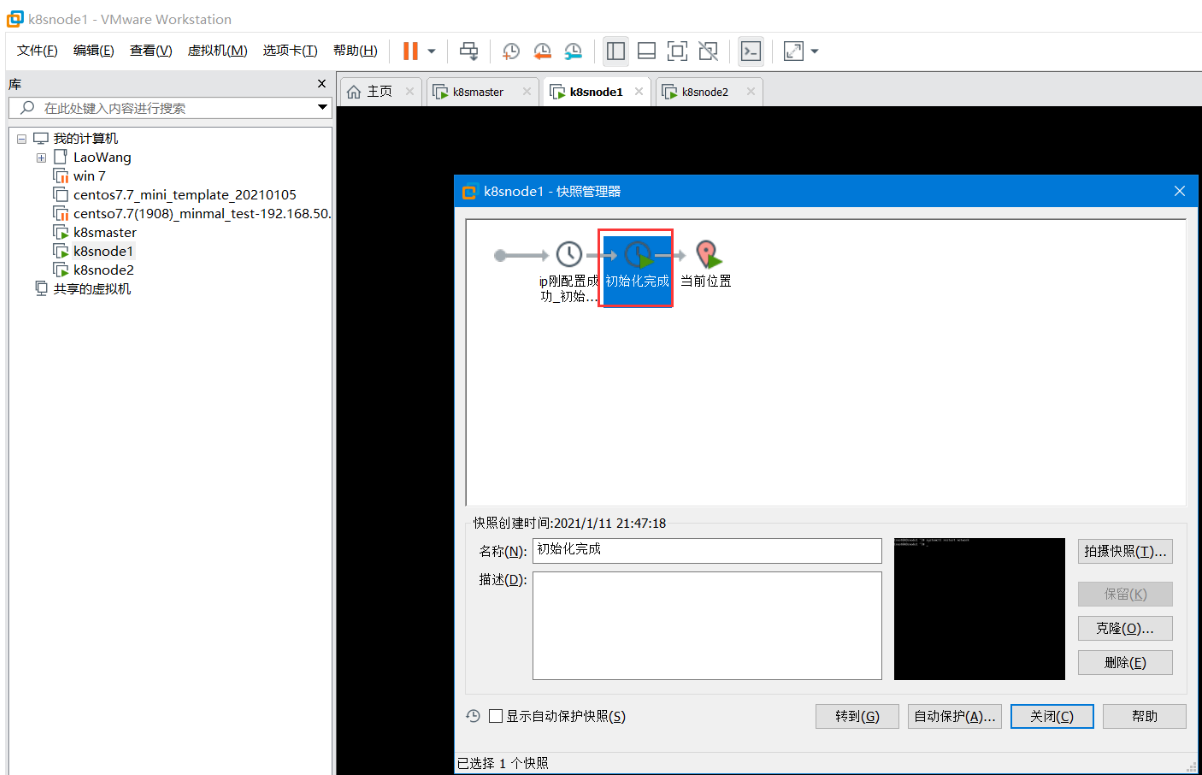
Task: Close the 主页 tab
Action: pyautogui.click(x=409, y=92)
